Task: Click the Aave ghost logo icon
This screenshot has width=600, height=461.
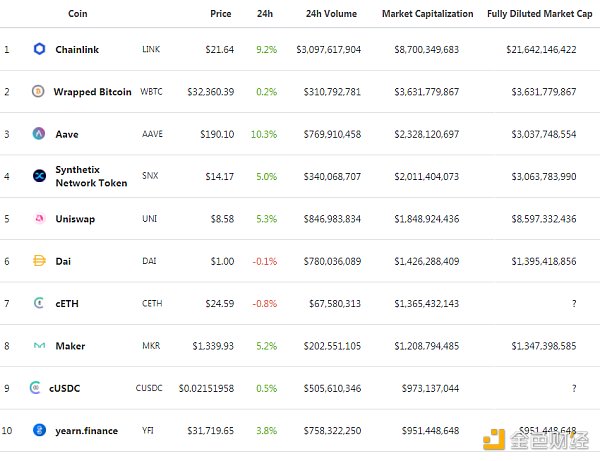Action: (x=39, y=134)
